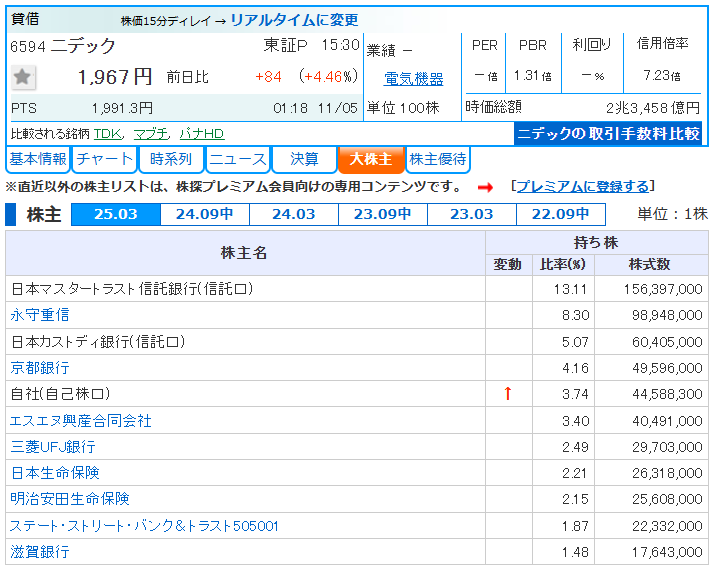Click プレミアムに登録する link

(581, 186)
